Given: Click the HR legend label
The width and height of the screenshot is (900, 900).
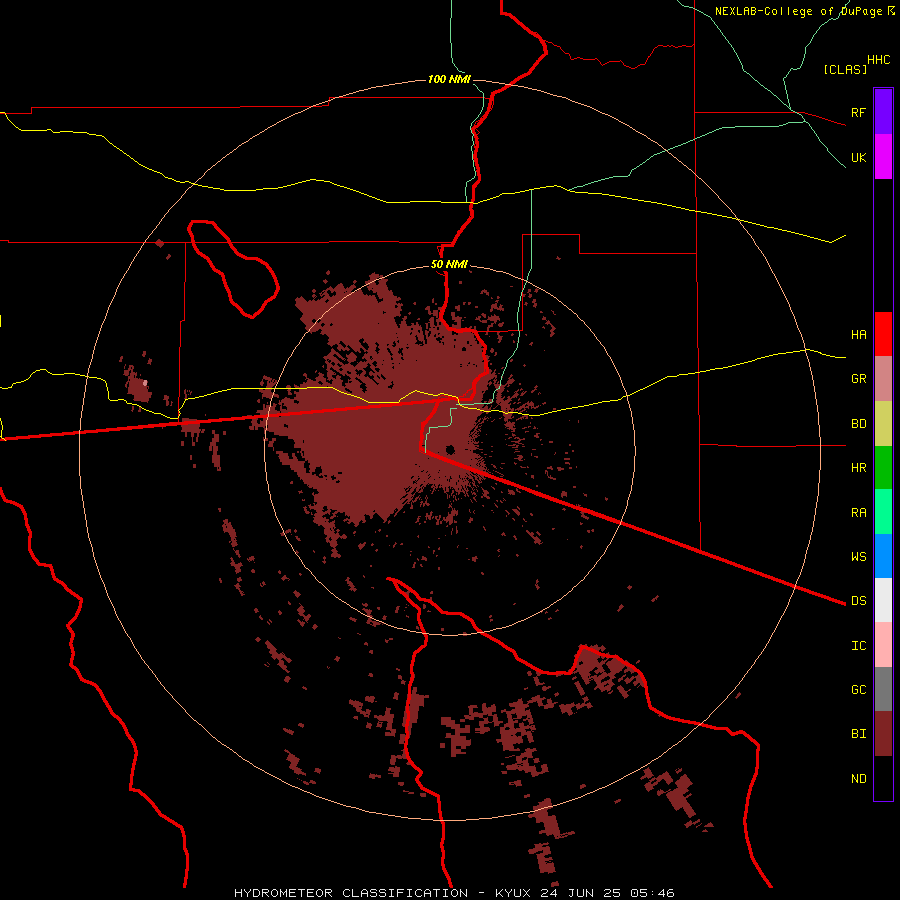Looking at the screenshot, I should pyautogui.click(x=859, y=468).
